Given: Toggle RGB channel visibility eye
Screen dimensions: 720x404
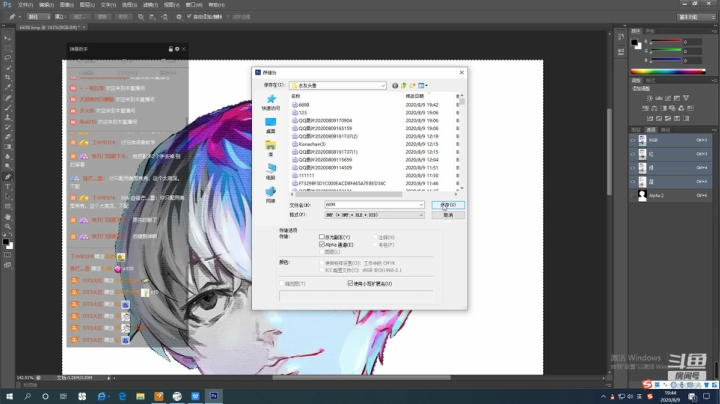Looking at the screenshot, I should coord(633,140).
